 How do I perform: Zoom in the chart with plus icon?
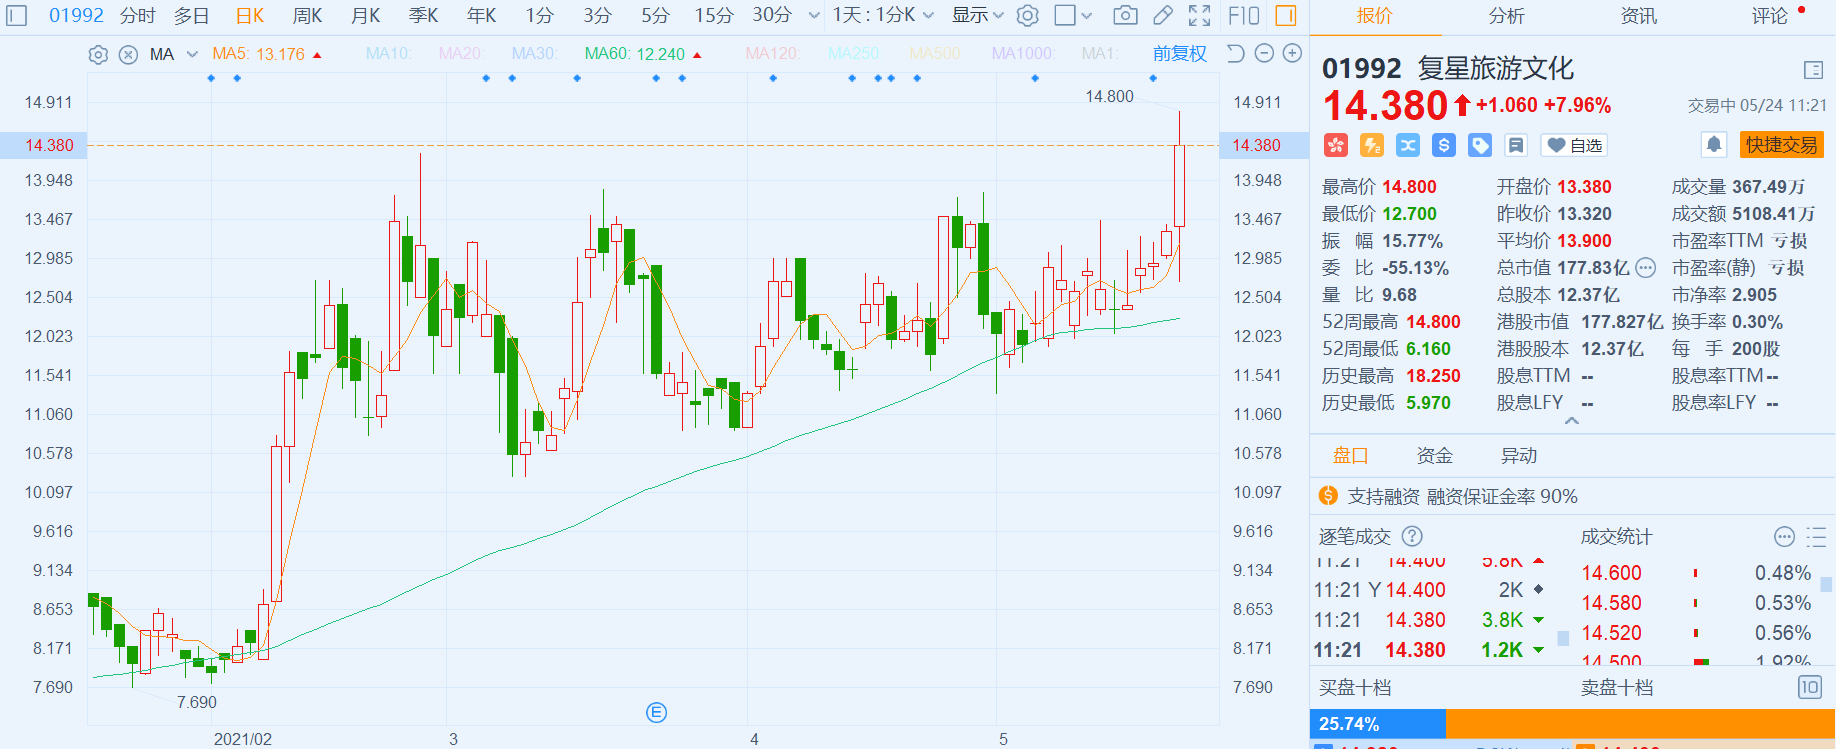(1292, 53)
